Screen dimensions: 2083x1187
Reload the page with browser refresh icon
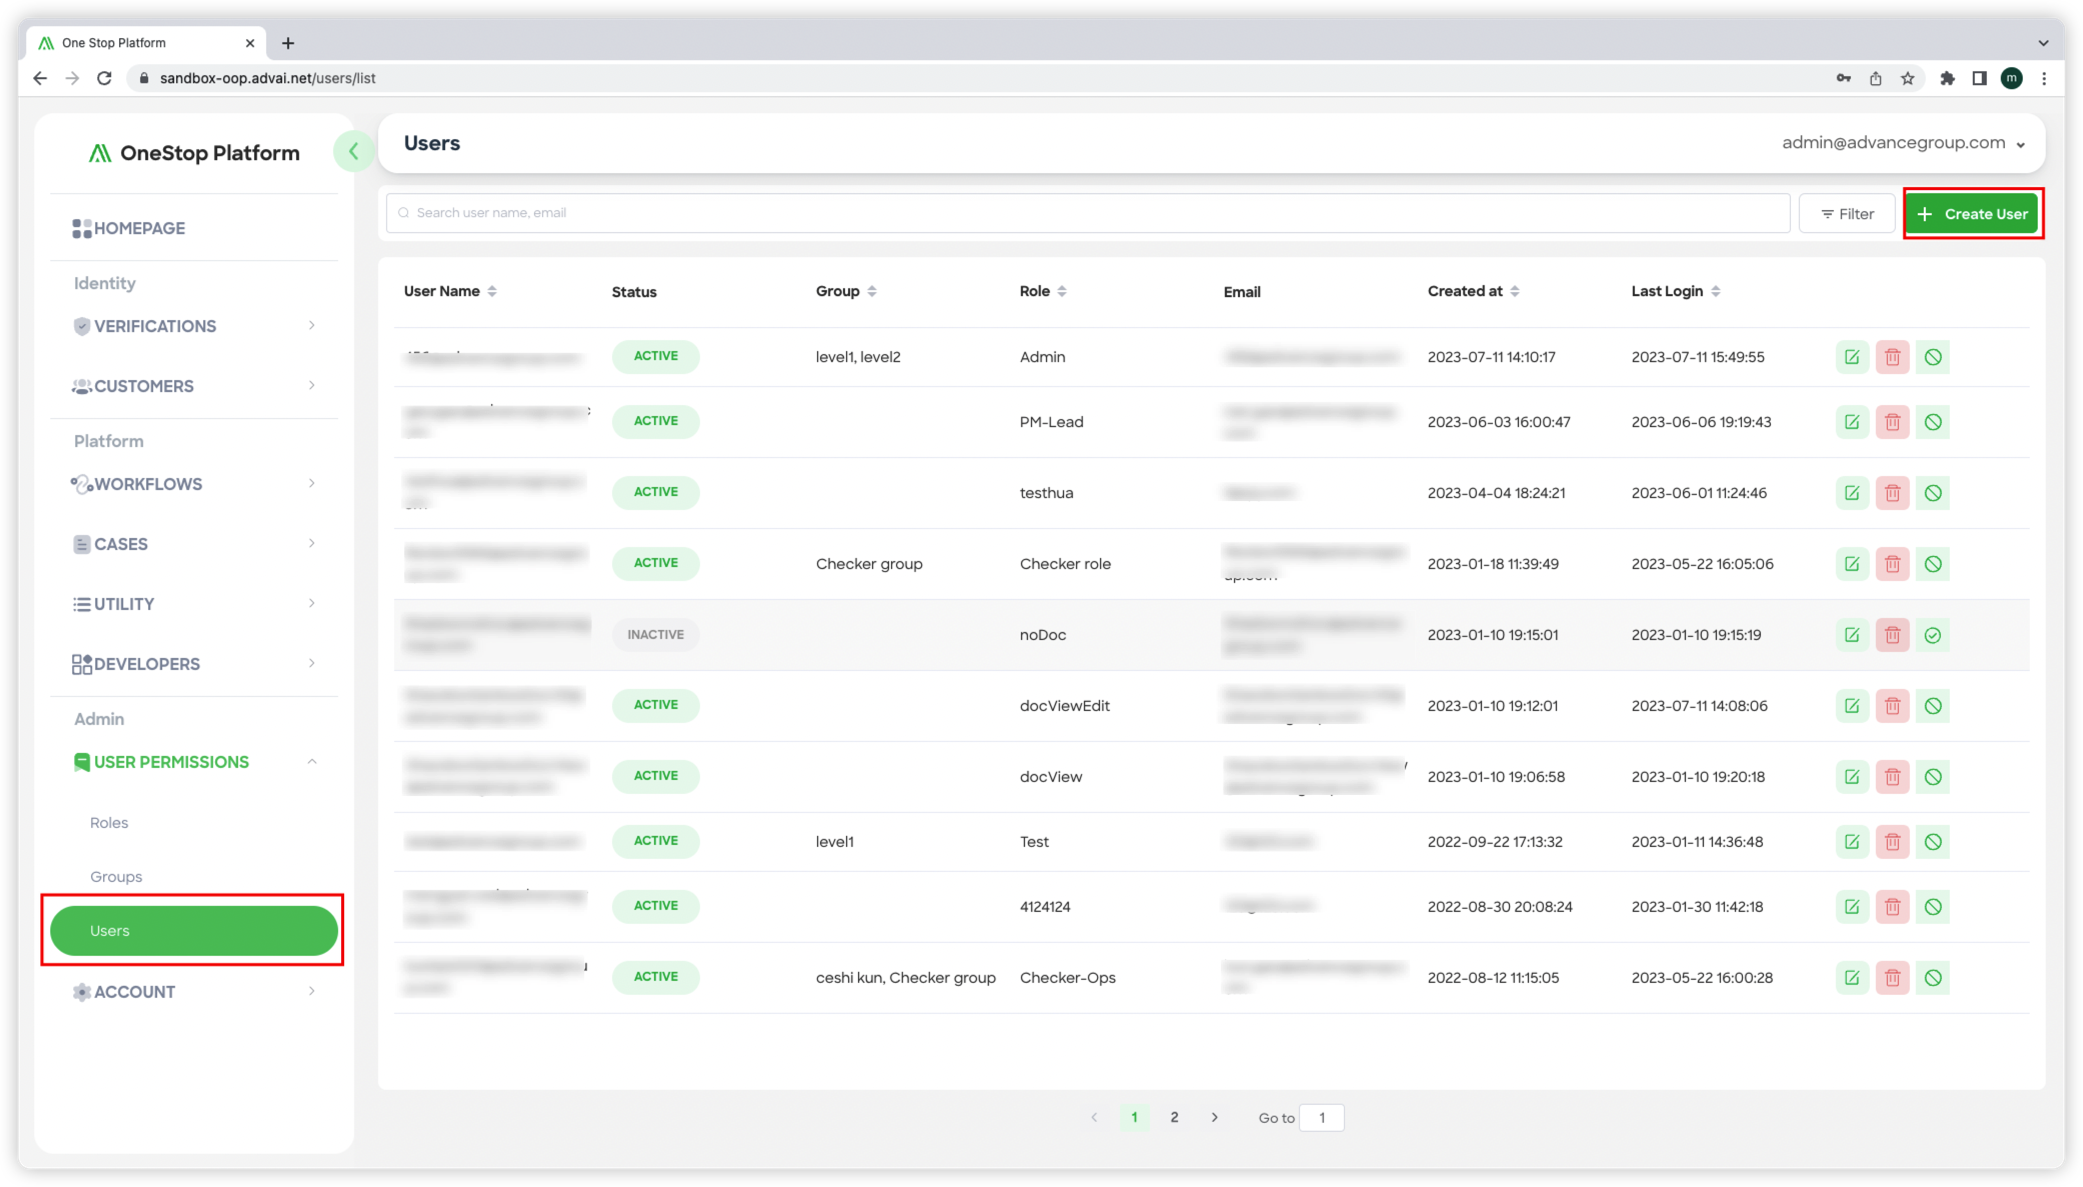(x=104, y=78)
